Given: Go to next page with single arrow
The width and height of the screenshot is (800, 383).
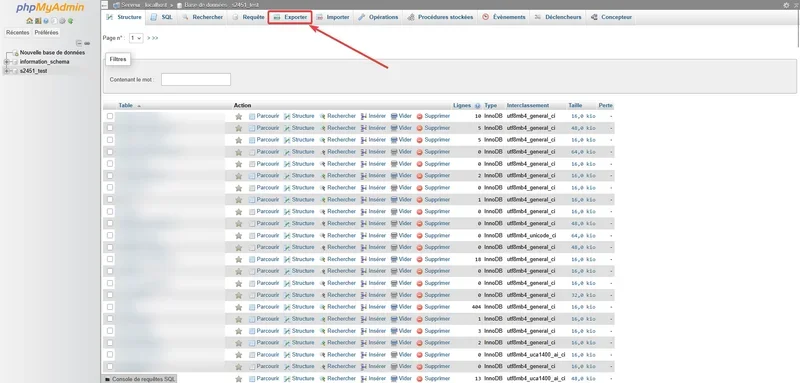Looking at the screenshot, I should [148, 38].
